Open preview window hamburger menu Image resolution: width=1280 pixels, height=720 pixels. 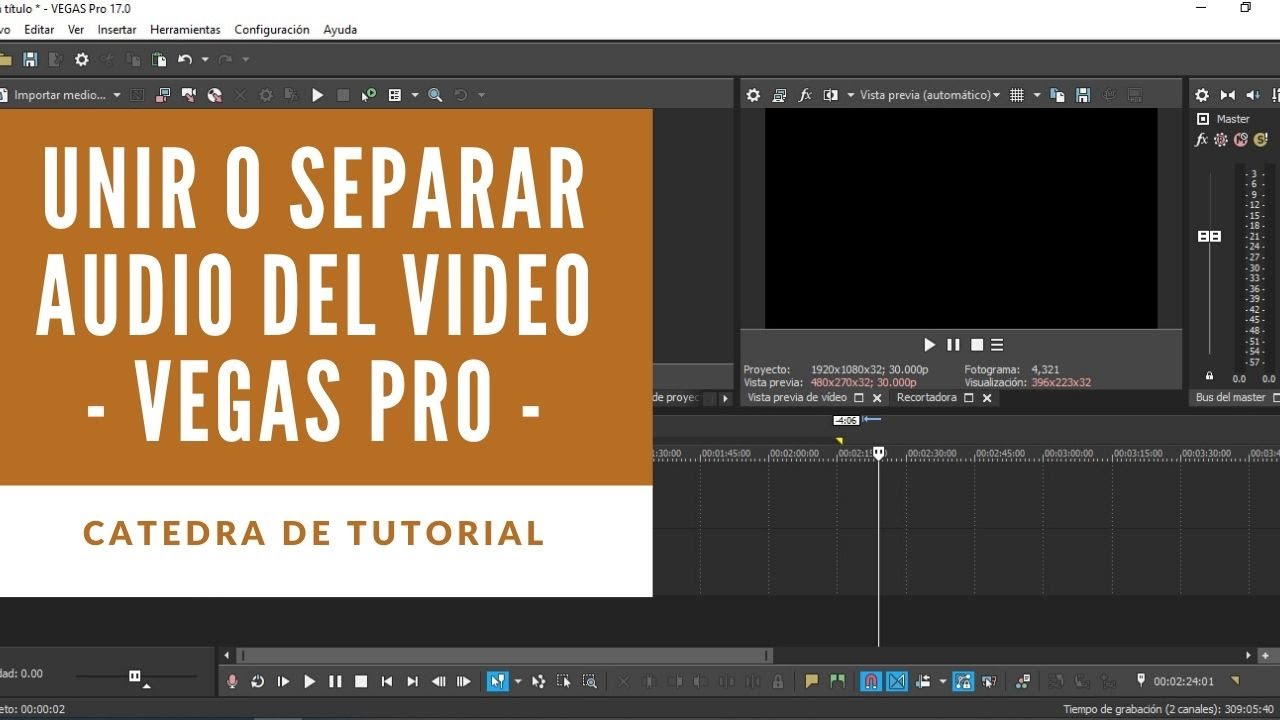click(x=997, y=344)
